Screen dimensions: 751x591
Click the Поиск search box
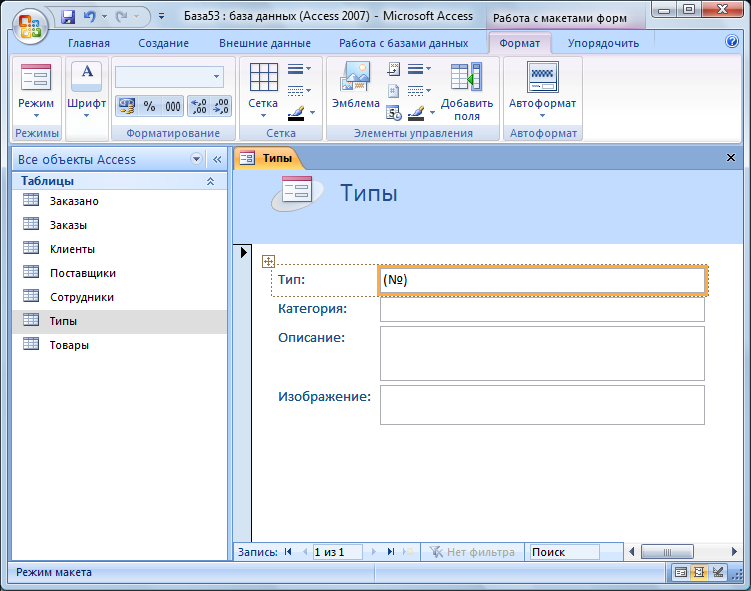click(564, 552)
